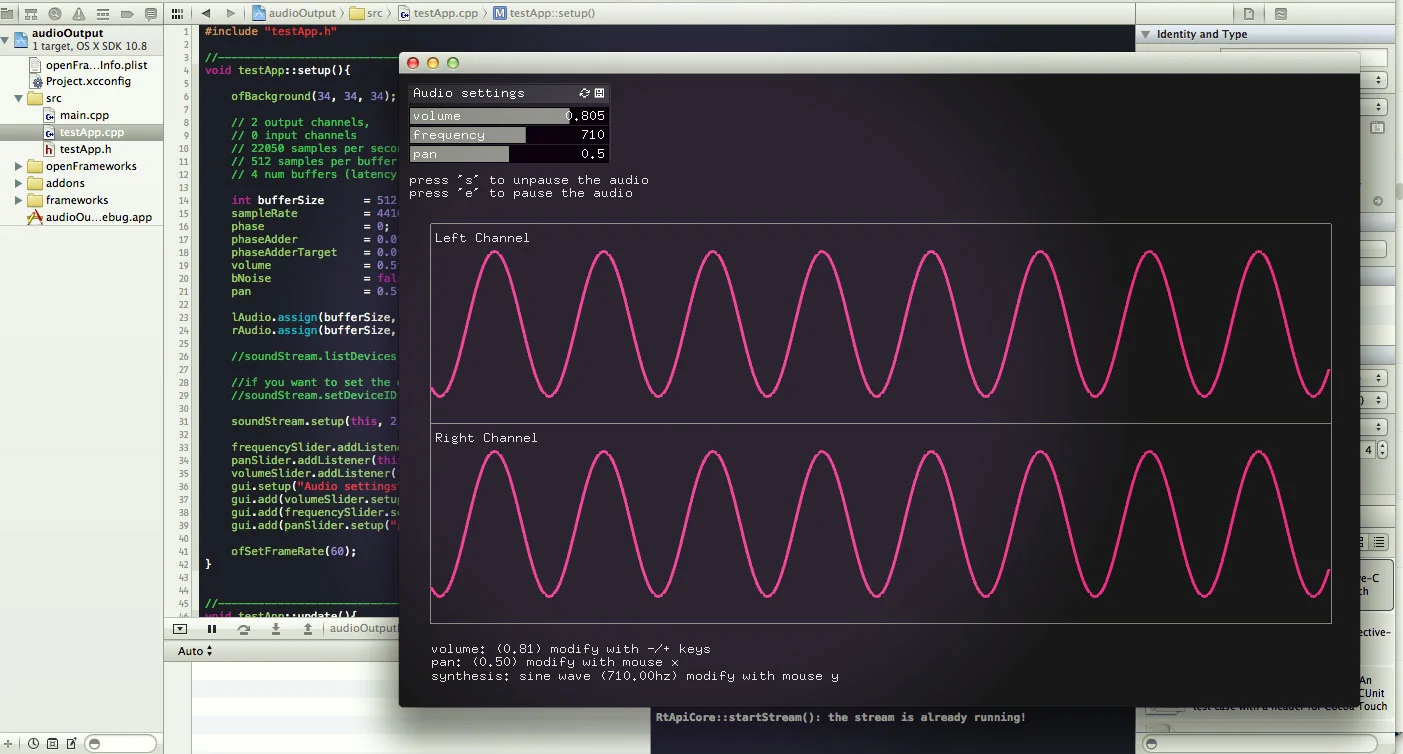Hide the debug area with toggle button
This screenshot has height=754, width=1403.
pyautogui.click(x=180, y=629)
